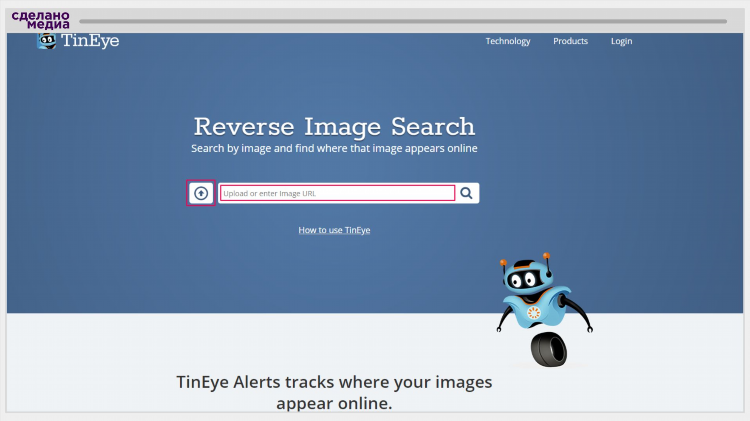Click the 'TinEye Alerts tracks where your images' text

[334, 382]
